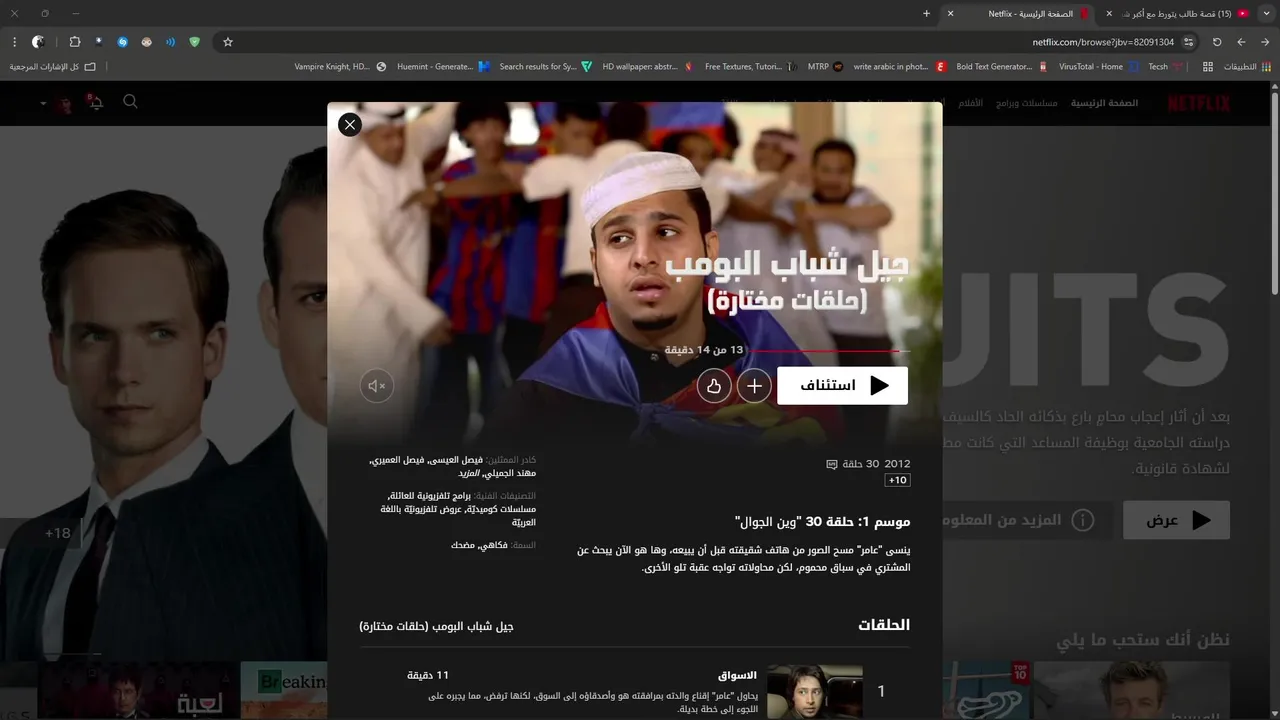Open all bookmarks folder كل الإشارات المرجعية
The width and height of the screenshot is (1280, 720).
pos(53,67)
